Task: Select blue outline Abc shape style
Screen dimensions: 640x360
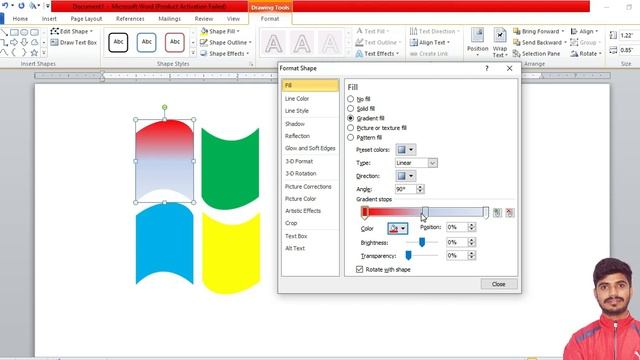Action: [x=146, y=42]
